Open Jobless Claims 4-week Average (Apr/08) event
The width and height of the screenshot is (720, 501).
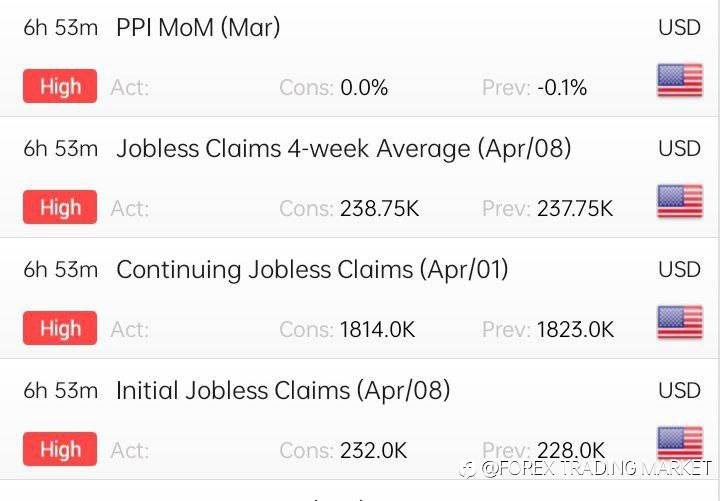(x=343, y=149)
